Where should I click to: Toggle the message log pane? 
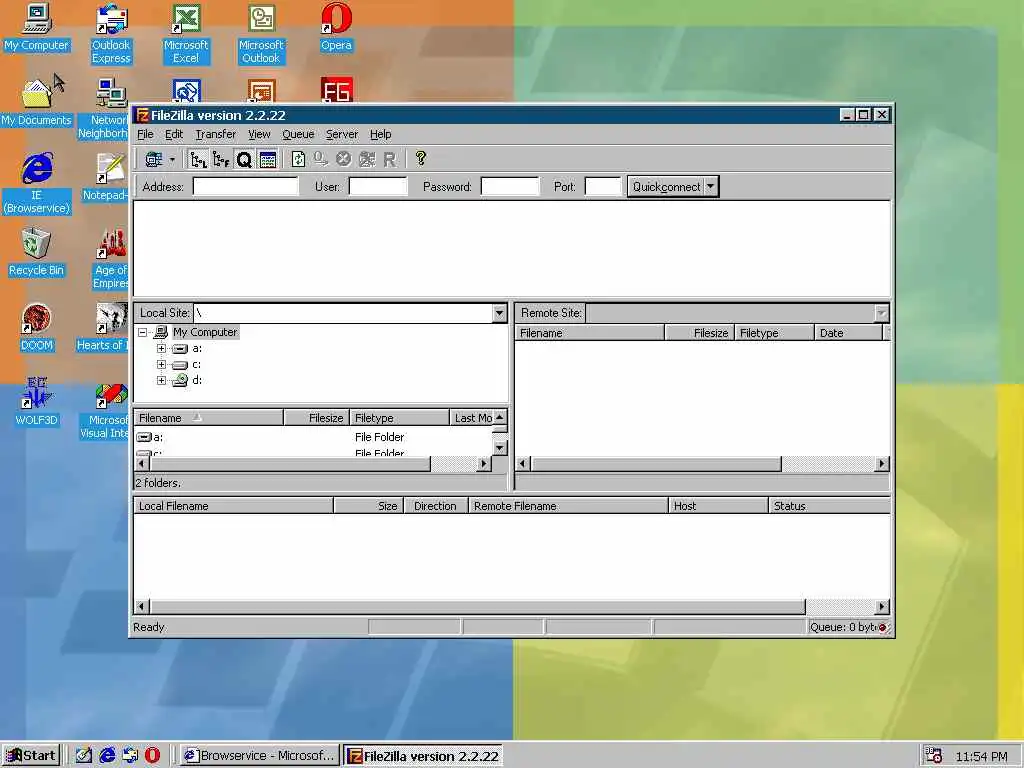tap(268, 159)
